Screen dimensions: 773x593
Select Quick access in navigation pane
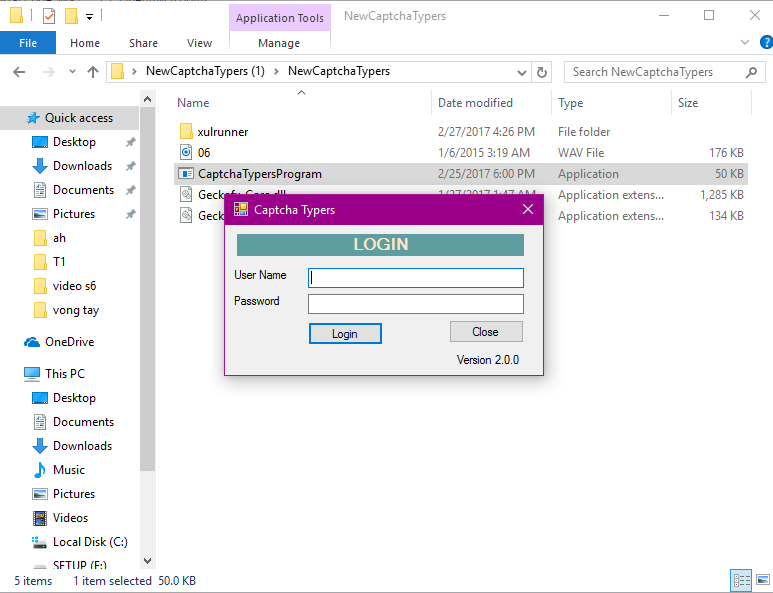(x=70, y=118)
